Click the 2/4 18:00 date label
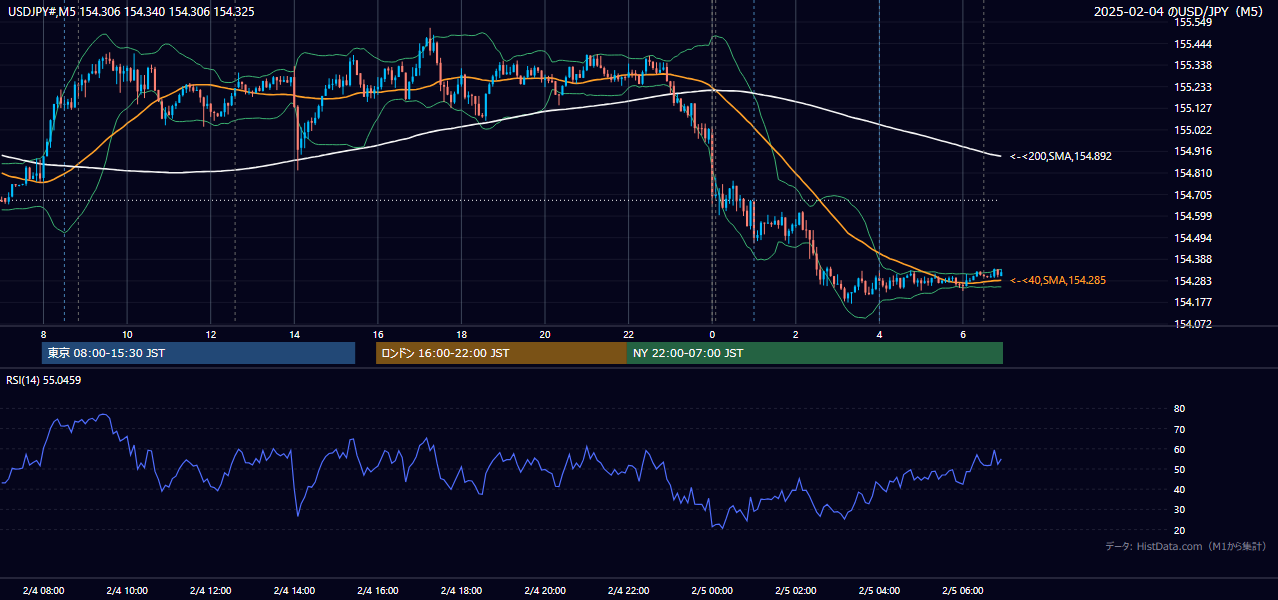The width and height of the screenshot is (1278, 600). [461, 591]
